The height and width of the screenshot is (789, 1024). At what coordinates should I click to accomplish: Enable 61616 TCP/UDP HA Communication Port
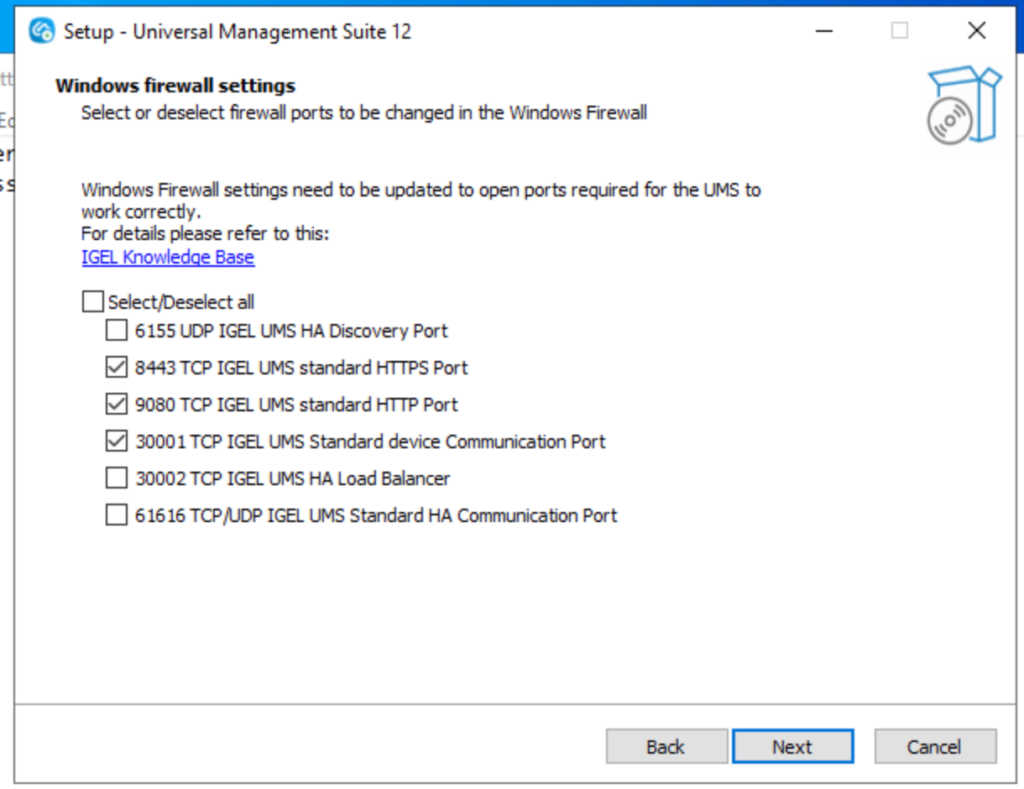[x=117, y=515]
